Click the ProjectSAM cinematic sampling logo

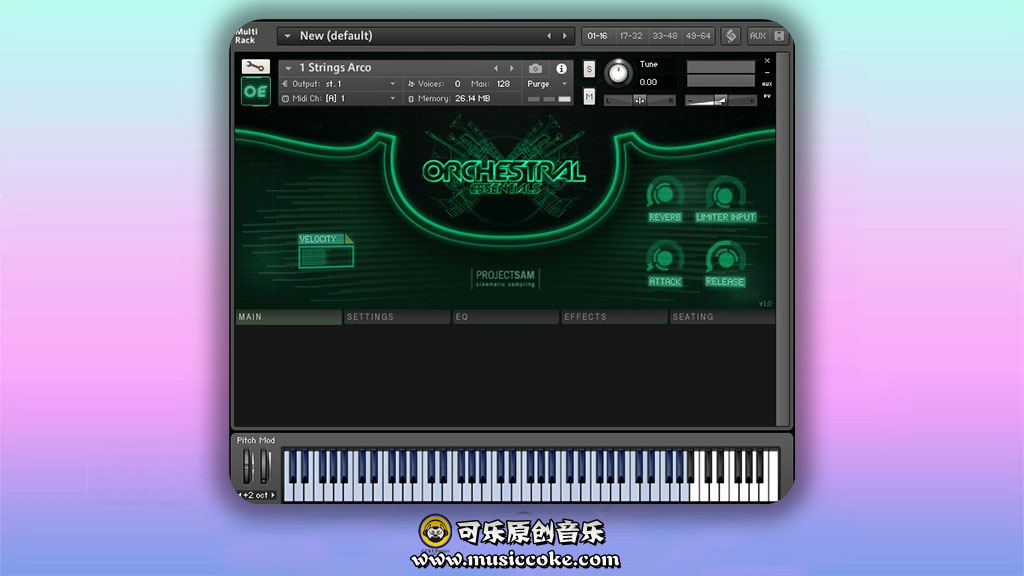pyautogui.click(x=505, y=278)
